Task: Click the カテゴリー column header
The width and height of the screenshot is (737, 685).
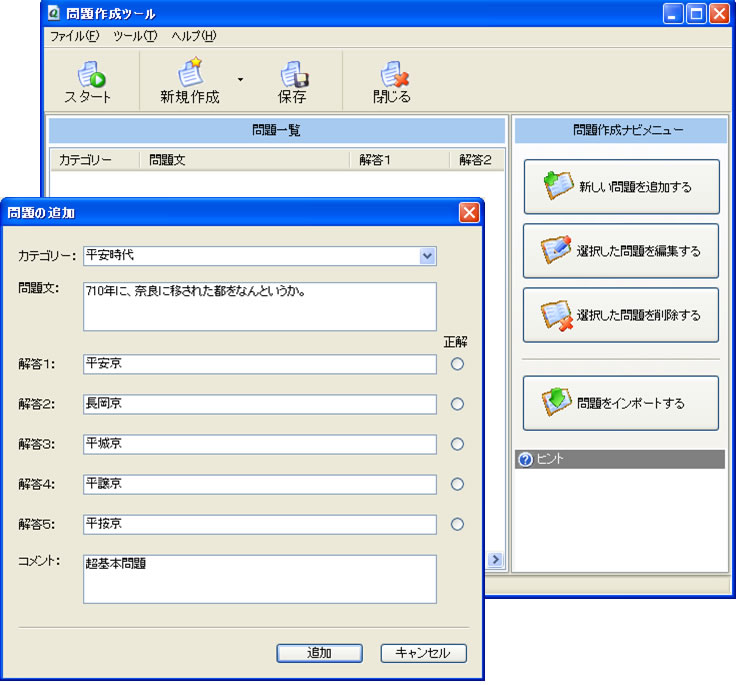Action: 94,160
